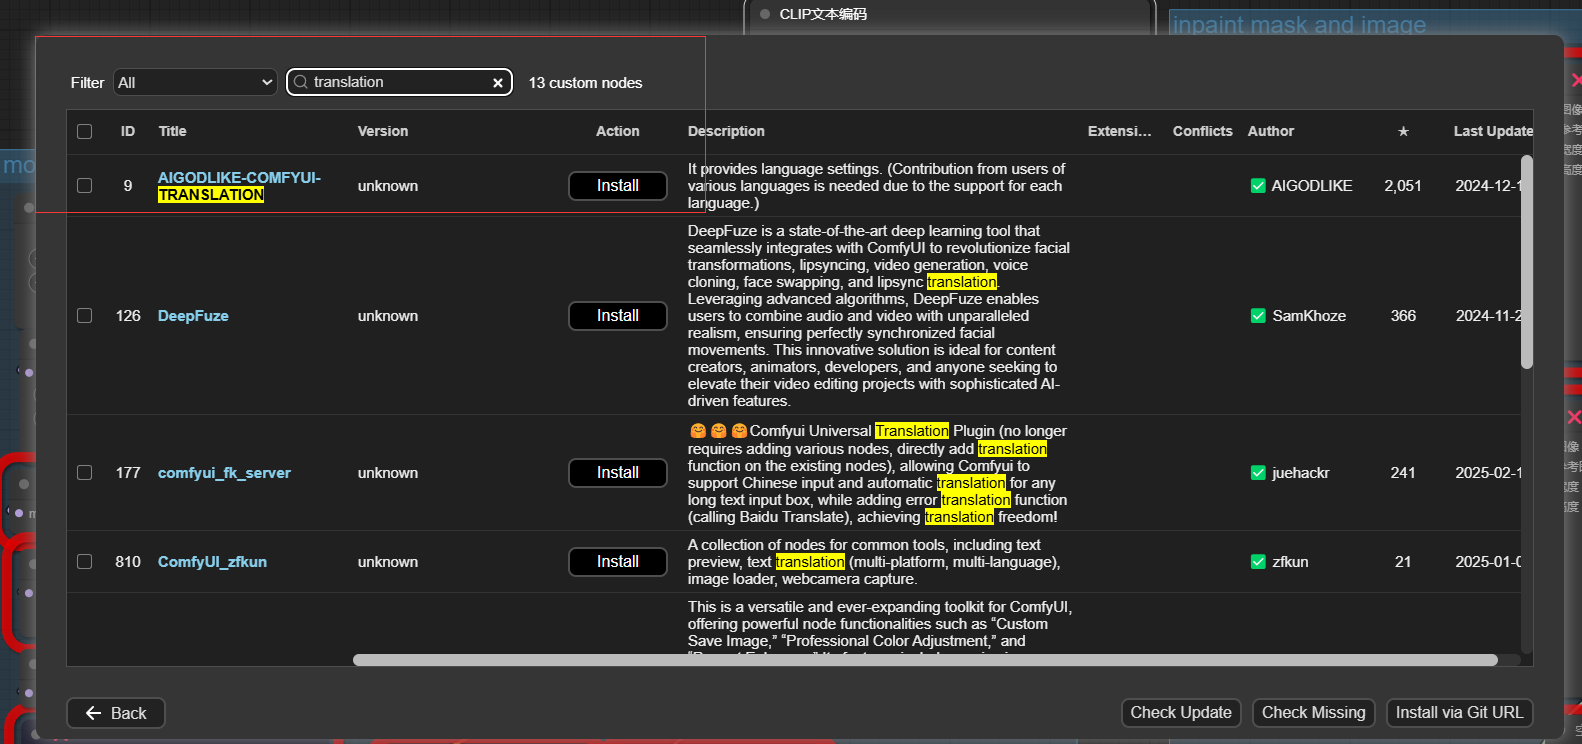Screen dimensions: 1582x744
Task: Sort by the Title column header
Action: coord(172,131)
